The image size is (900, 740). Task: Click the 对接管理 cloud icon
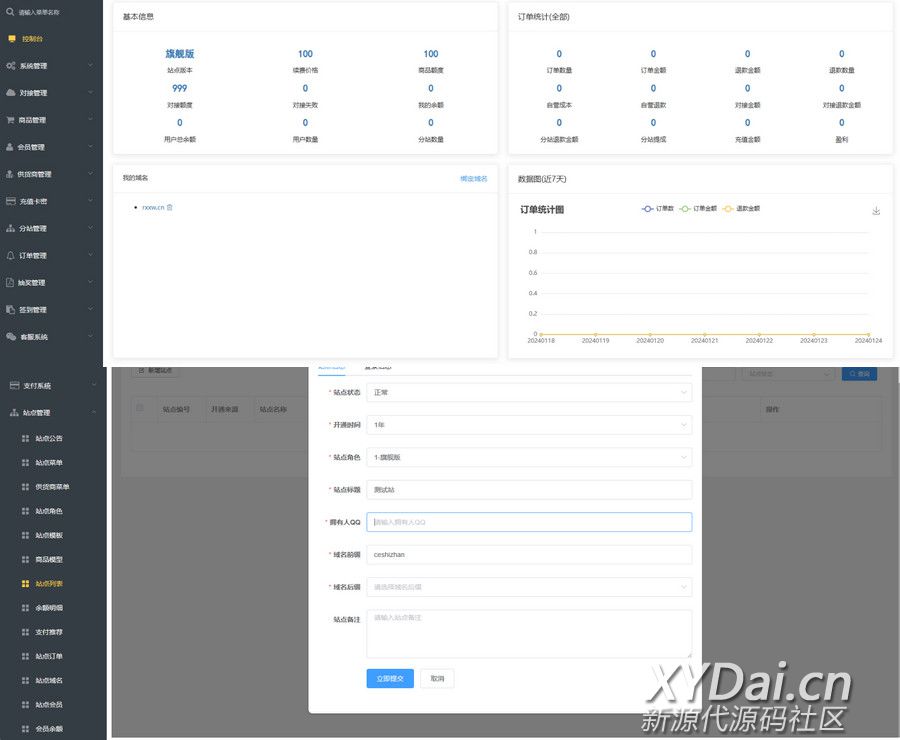coord(11,93)
